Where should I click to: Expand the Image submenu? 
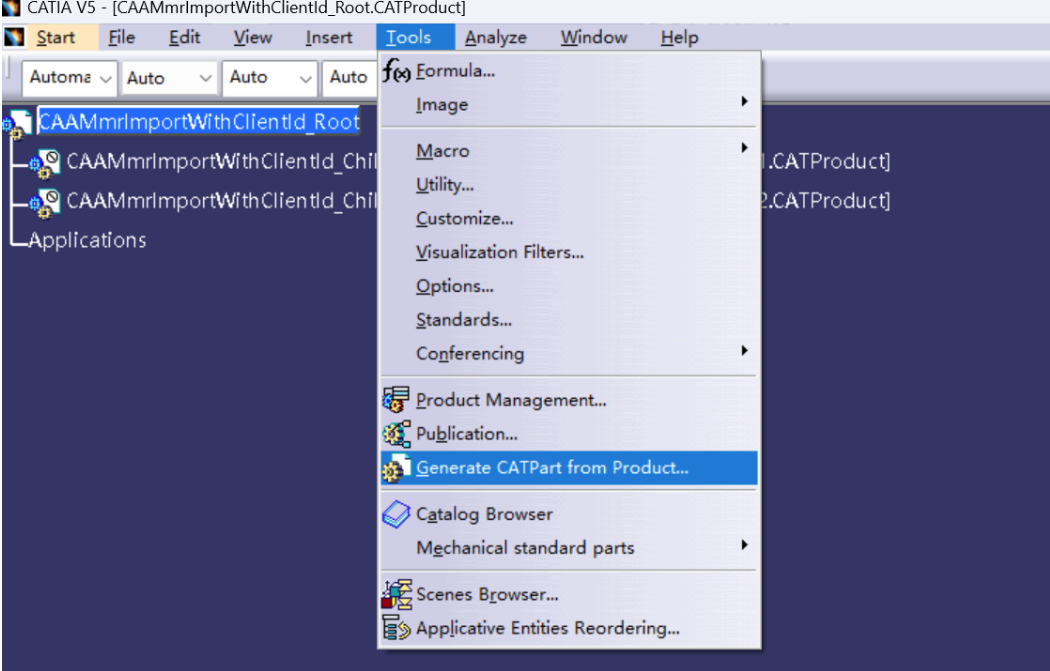coord(569,104)
